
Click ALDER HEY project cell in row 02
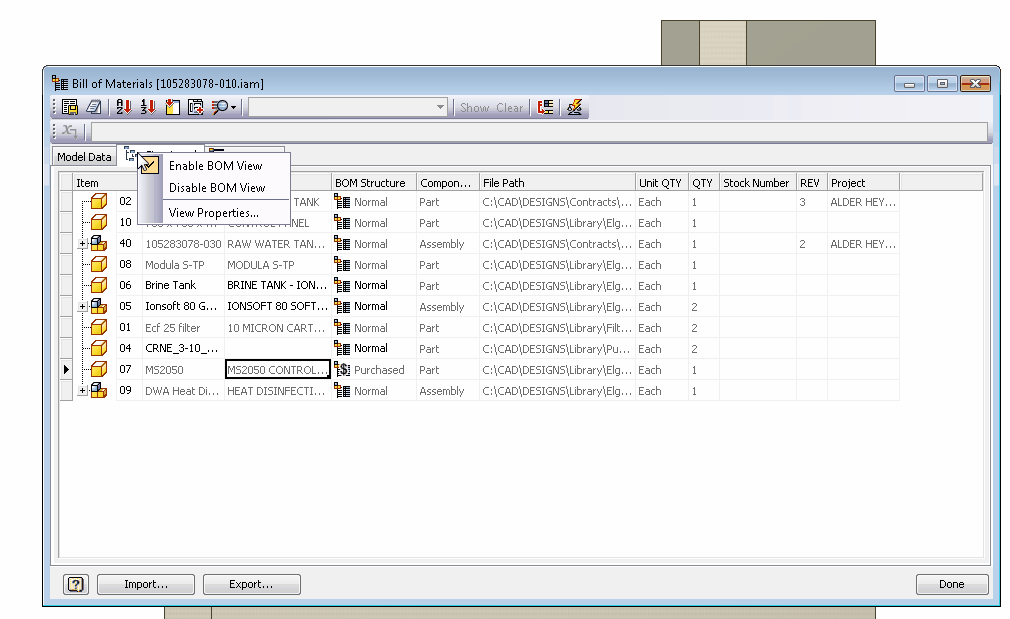(863, 202)
